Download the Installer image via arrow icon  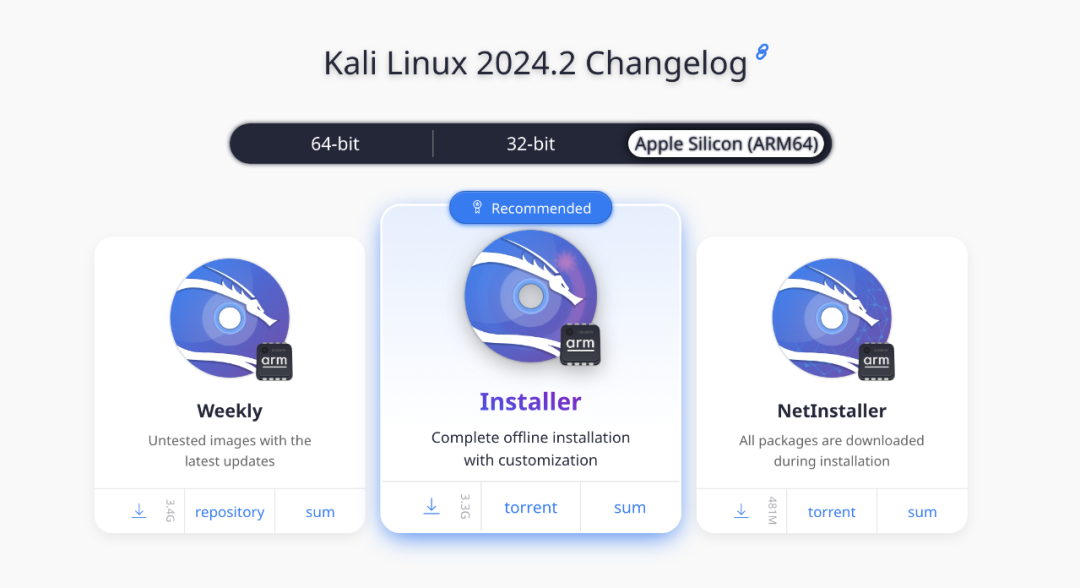click(431, 507)
